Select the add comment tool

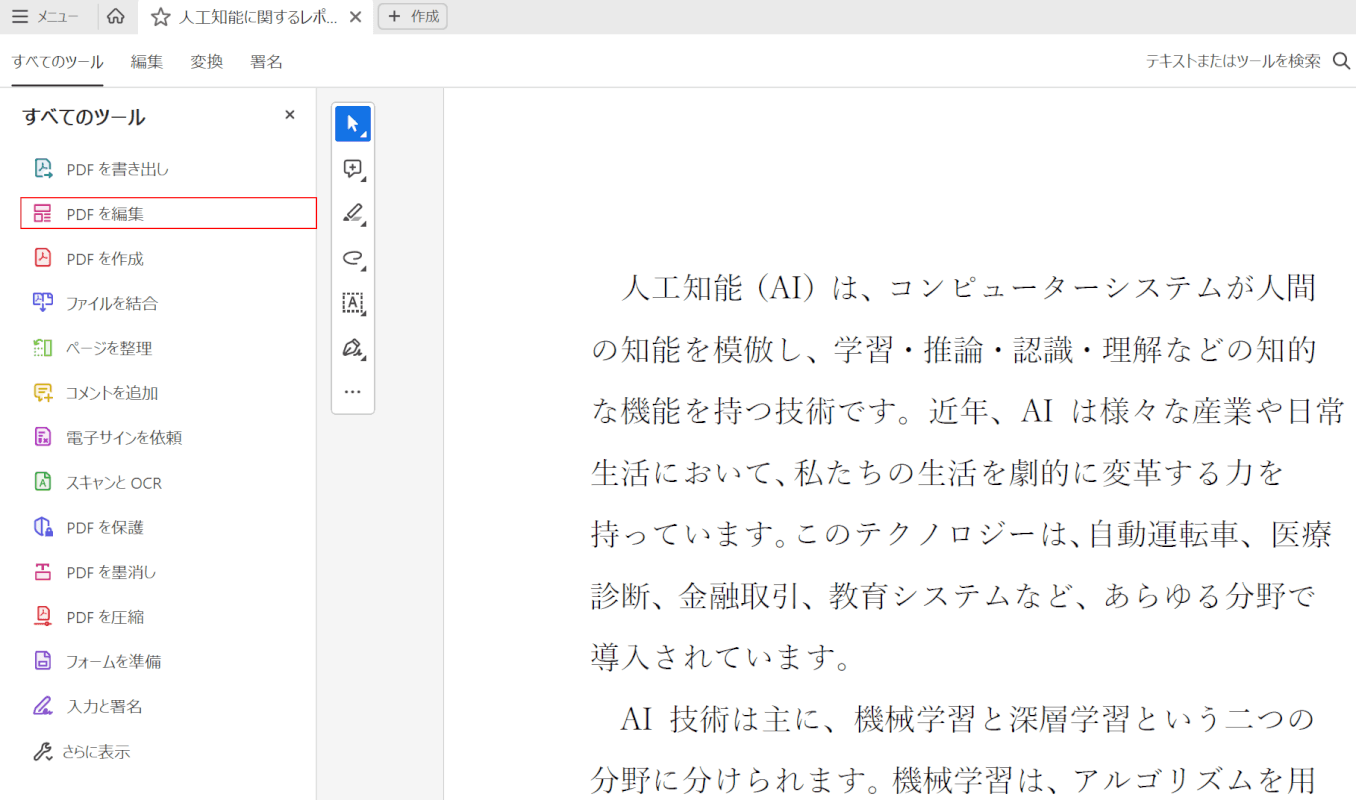pyautogui.click(x=353, y=169)
